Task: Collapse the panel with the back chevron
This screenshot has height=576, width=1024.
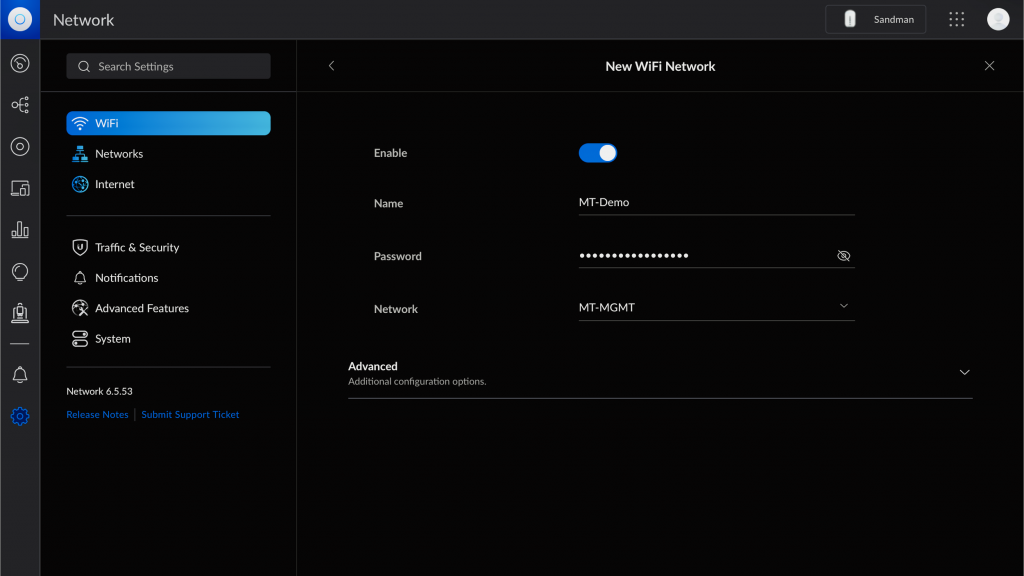Action: point(331,65)
